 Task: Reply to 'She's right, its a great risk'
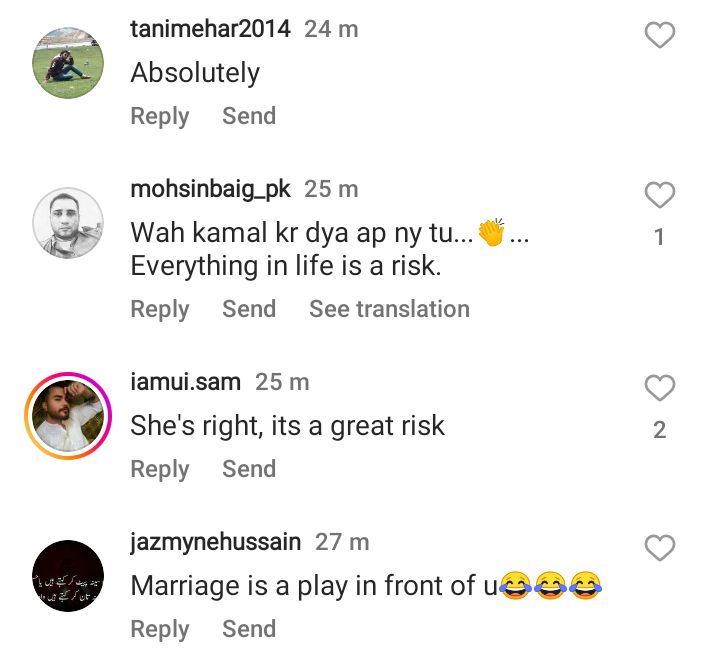tap(159, 469)
